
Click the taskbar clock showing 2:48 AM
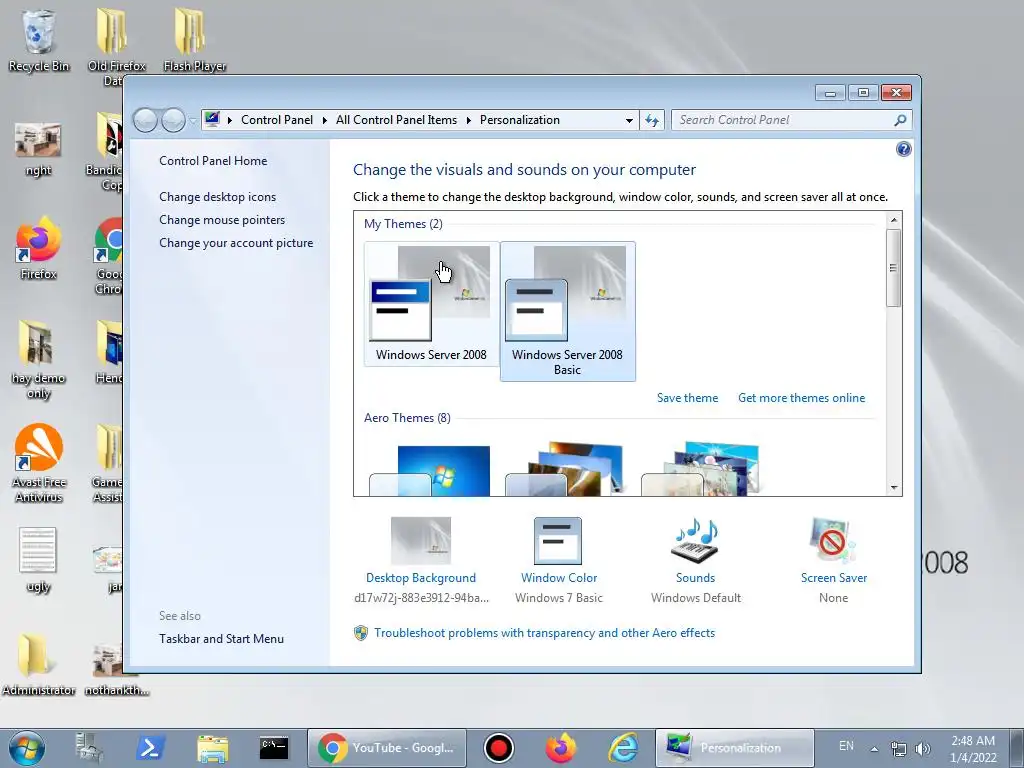[x=973, y=749]
